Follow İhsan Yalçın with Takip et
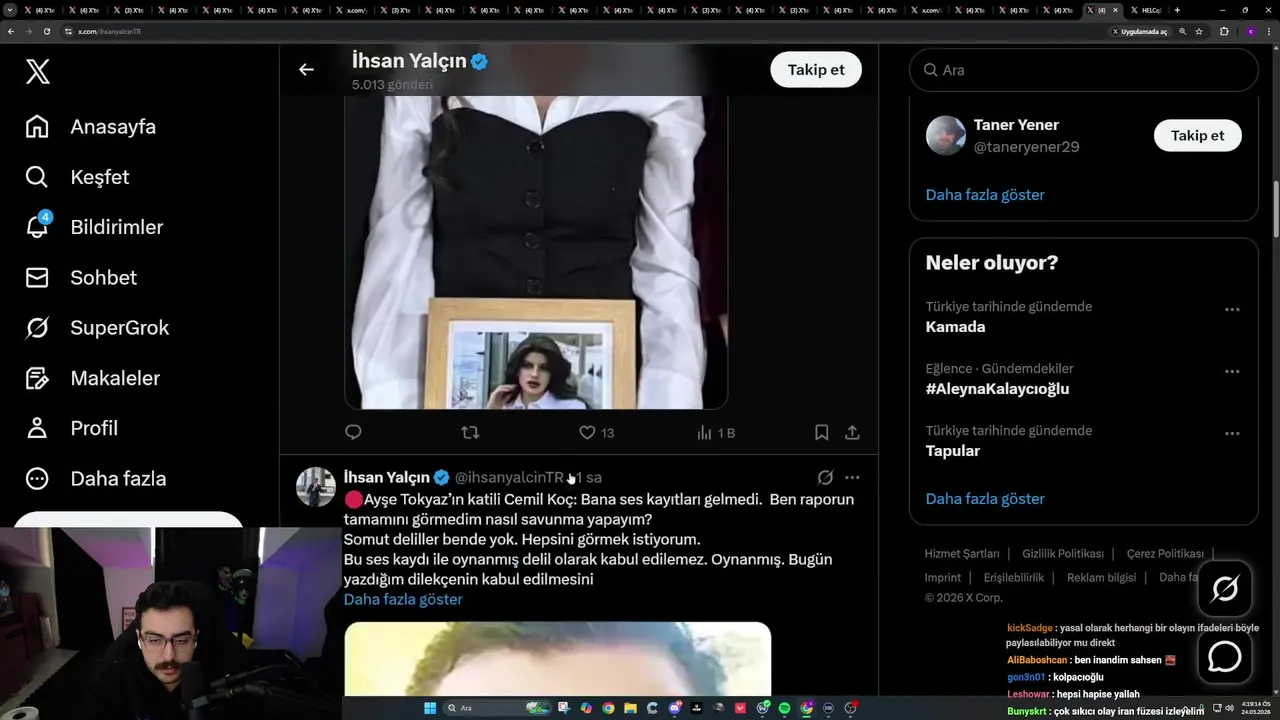This screenshot has width=1280, height=720. click(816, 69)
